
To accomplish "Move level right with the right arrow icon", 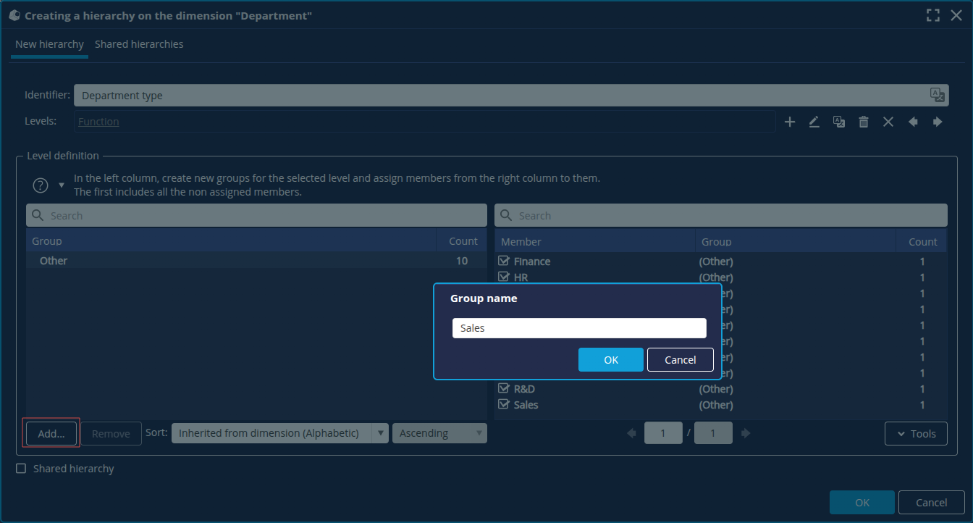I will tap(937, 122).
